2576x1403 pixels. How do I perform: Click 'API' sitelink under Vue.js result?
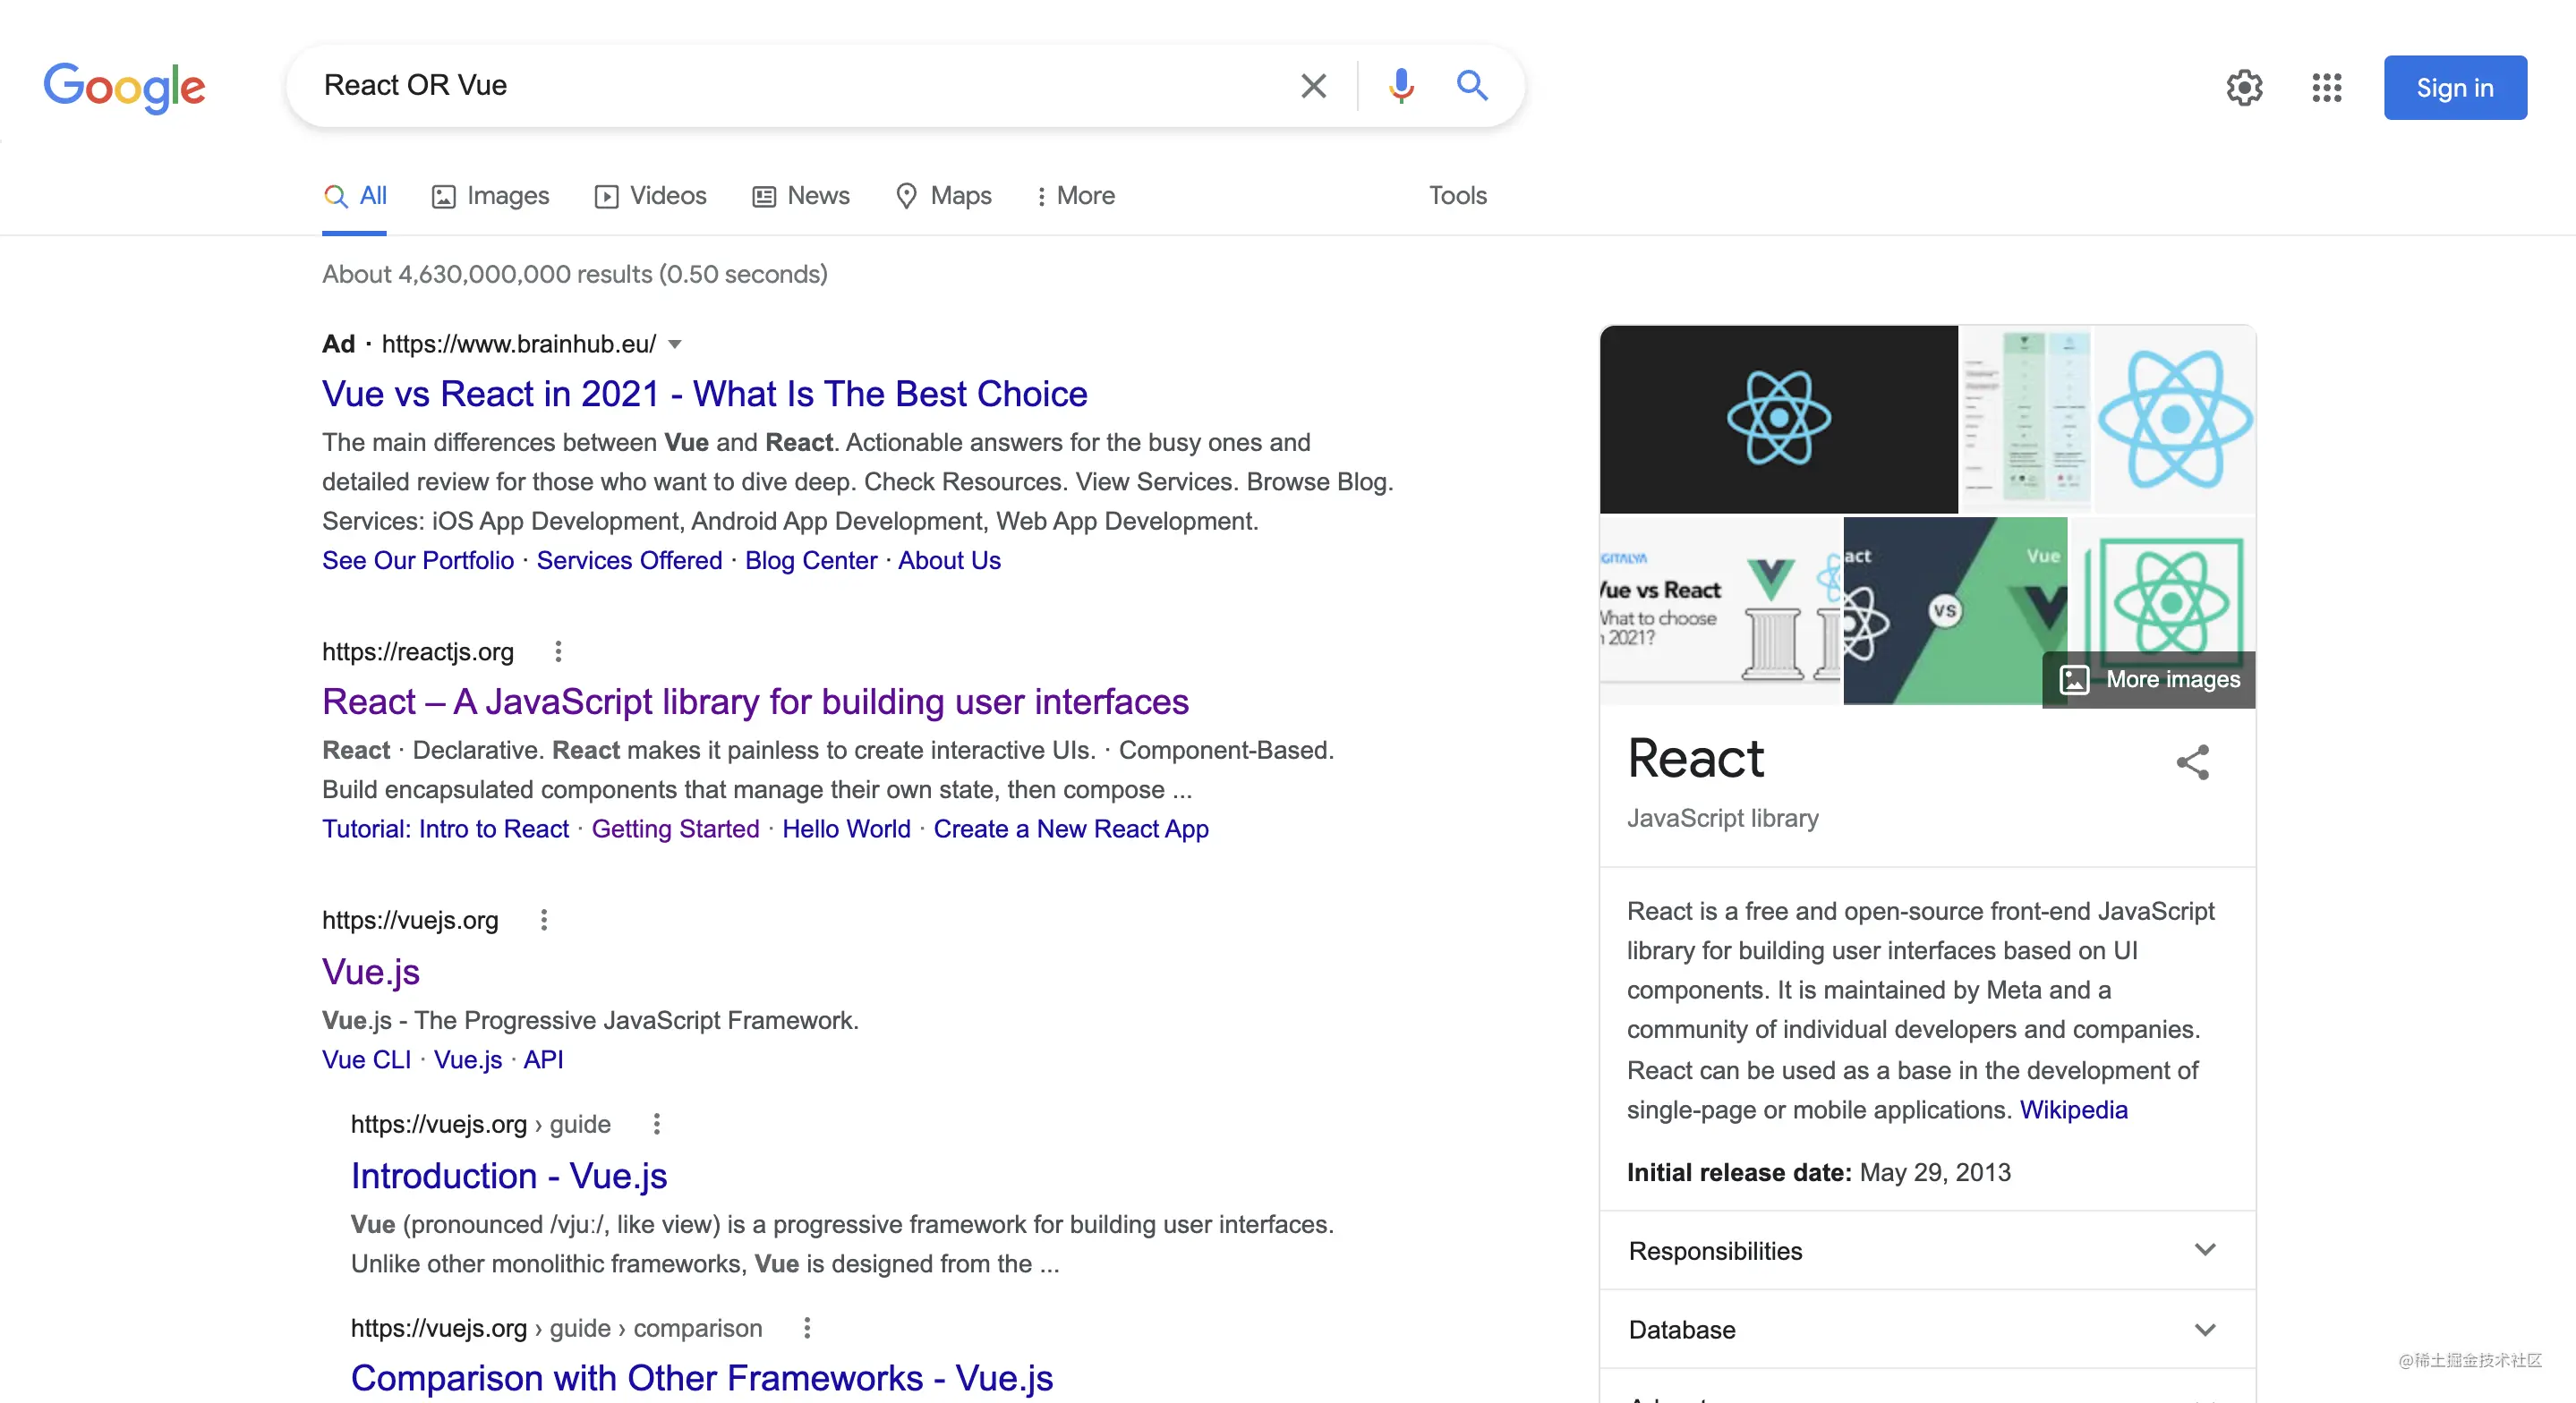pos(543,1060)
